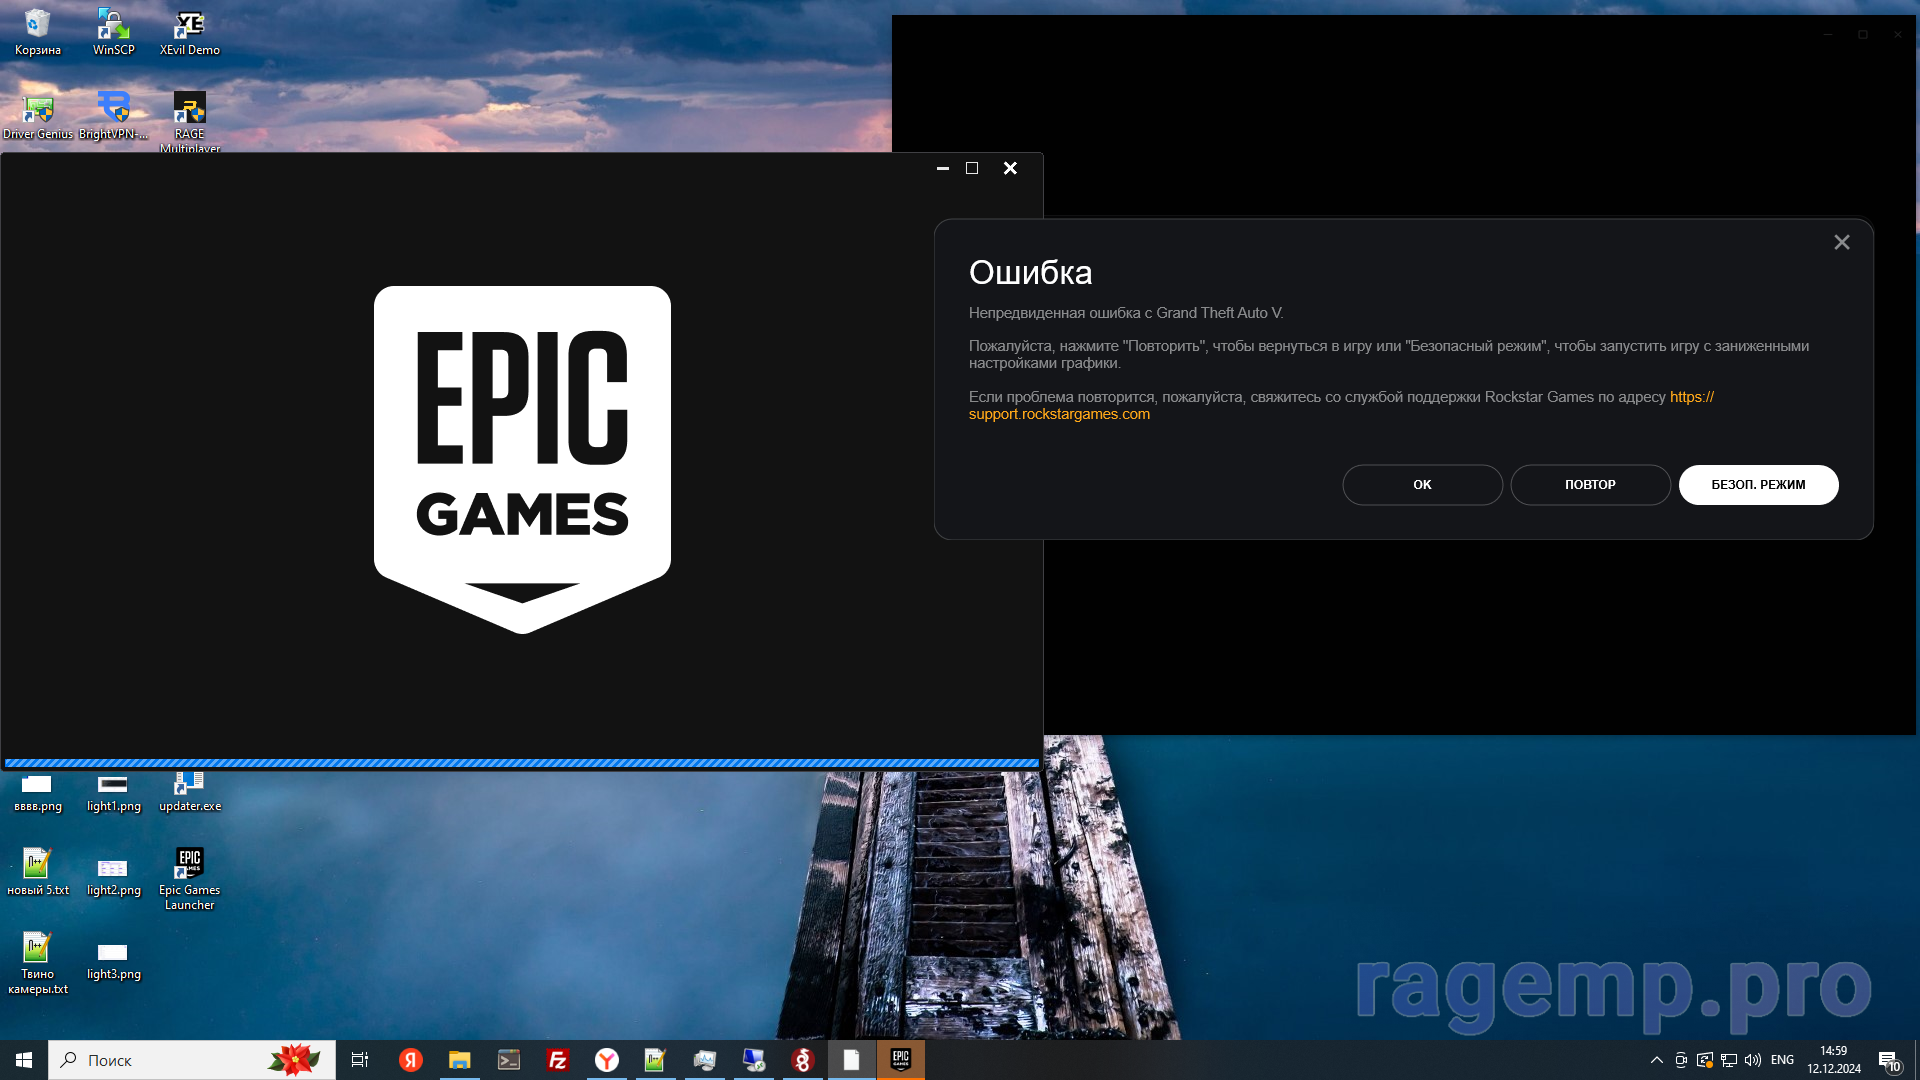Viewport: 1920px width, 1080px height.
Task: Switch to the system monitor taskbar app
Action: pyautogui.click(x=705, y=1060)
